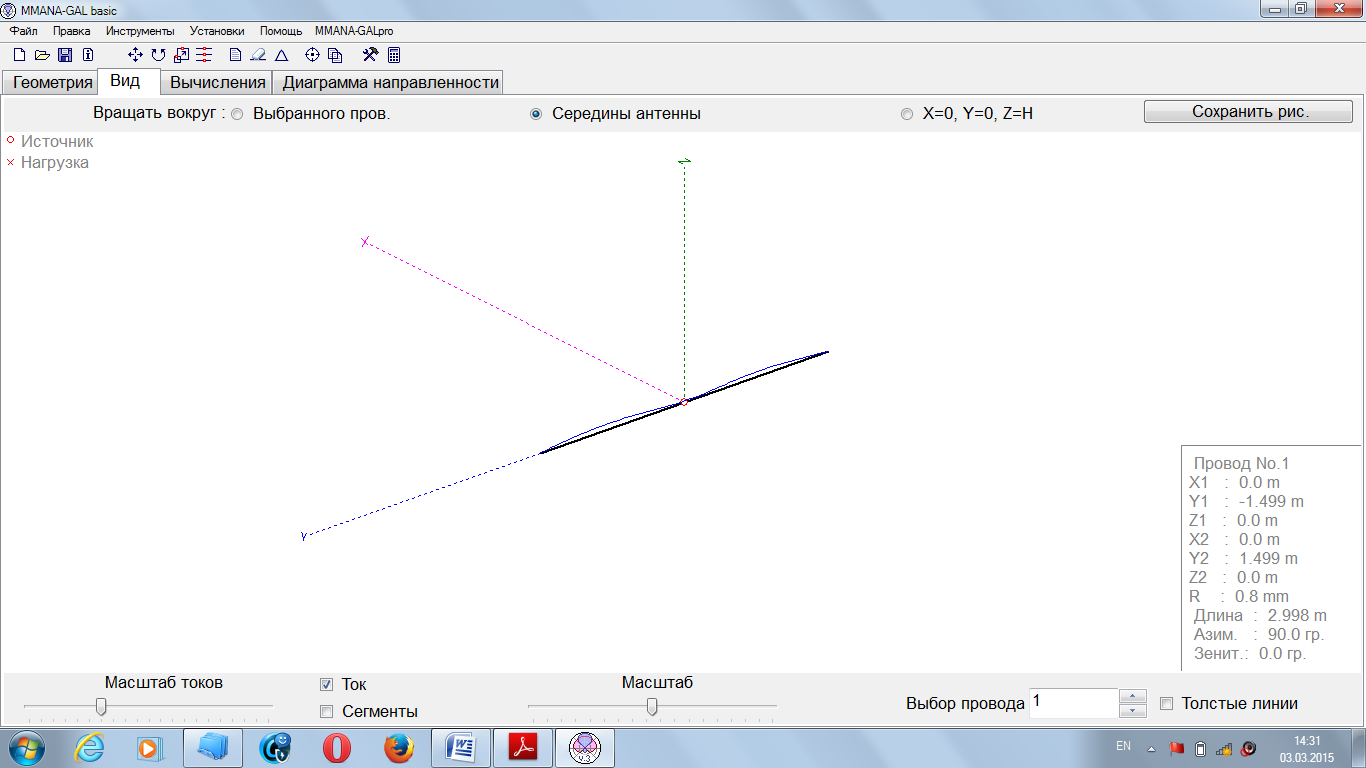The width and height of the screenshot is (1366, 768).
Task: Open the MMANA-GALpro menu
Action: pyautogui.click(x=354, y=31)
